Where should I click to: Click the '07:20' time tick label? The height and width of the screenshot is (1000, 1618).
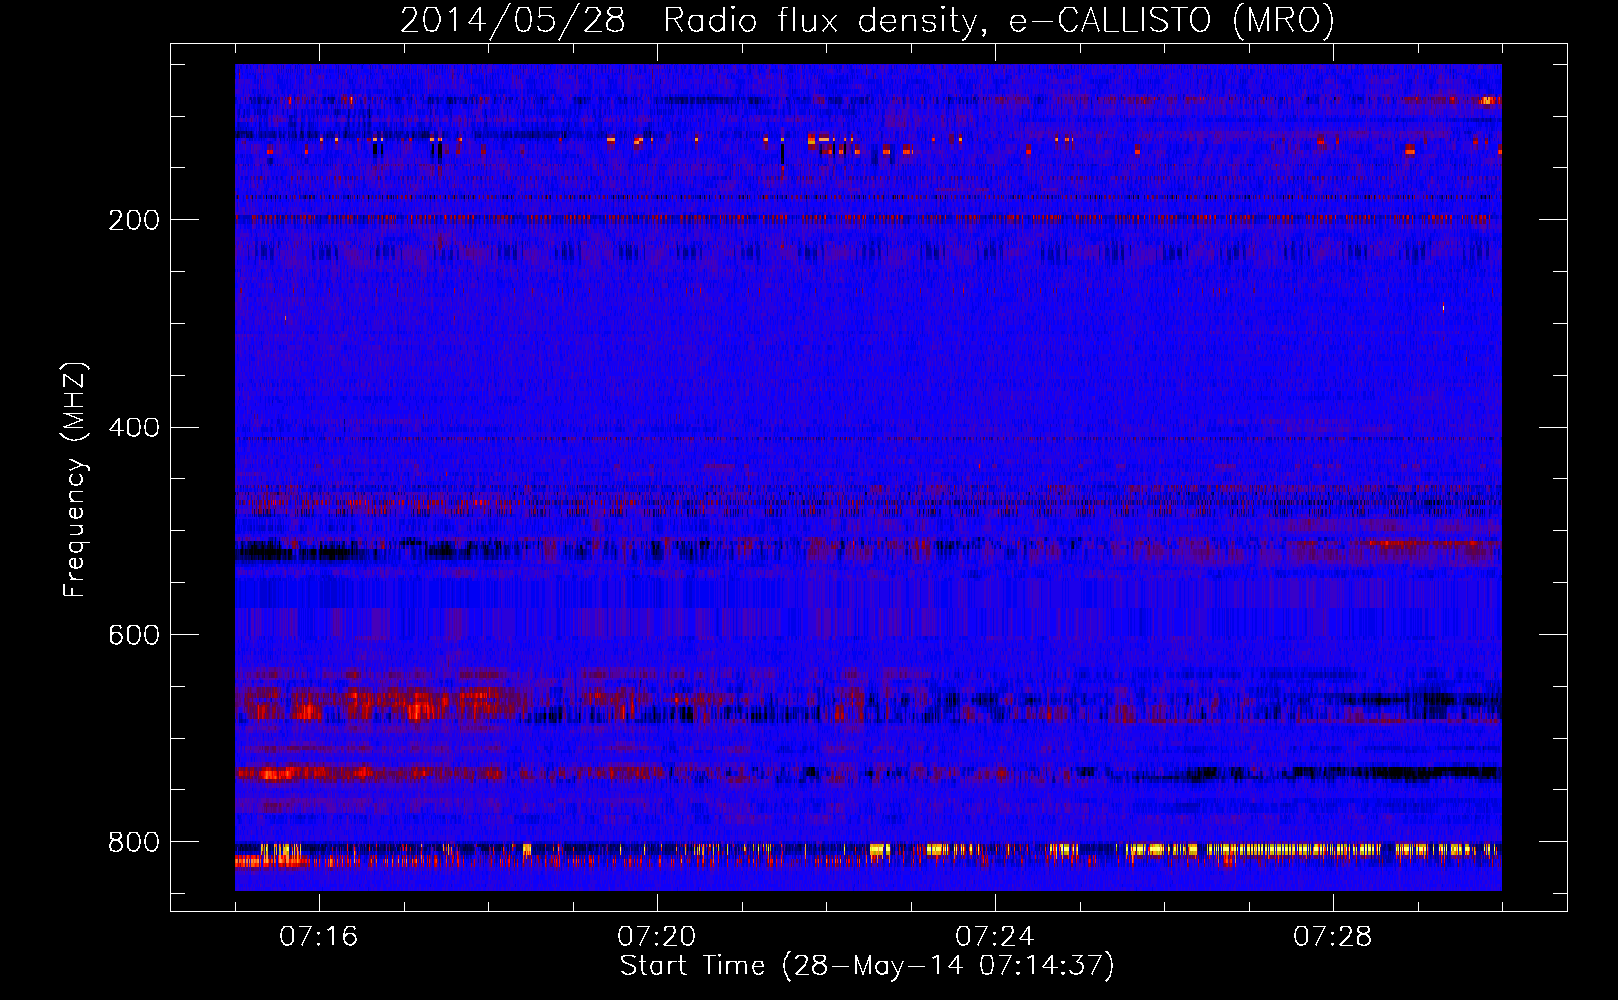coord(656,936)
